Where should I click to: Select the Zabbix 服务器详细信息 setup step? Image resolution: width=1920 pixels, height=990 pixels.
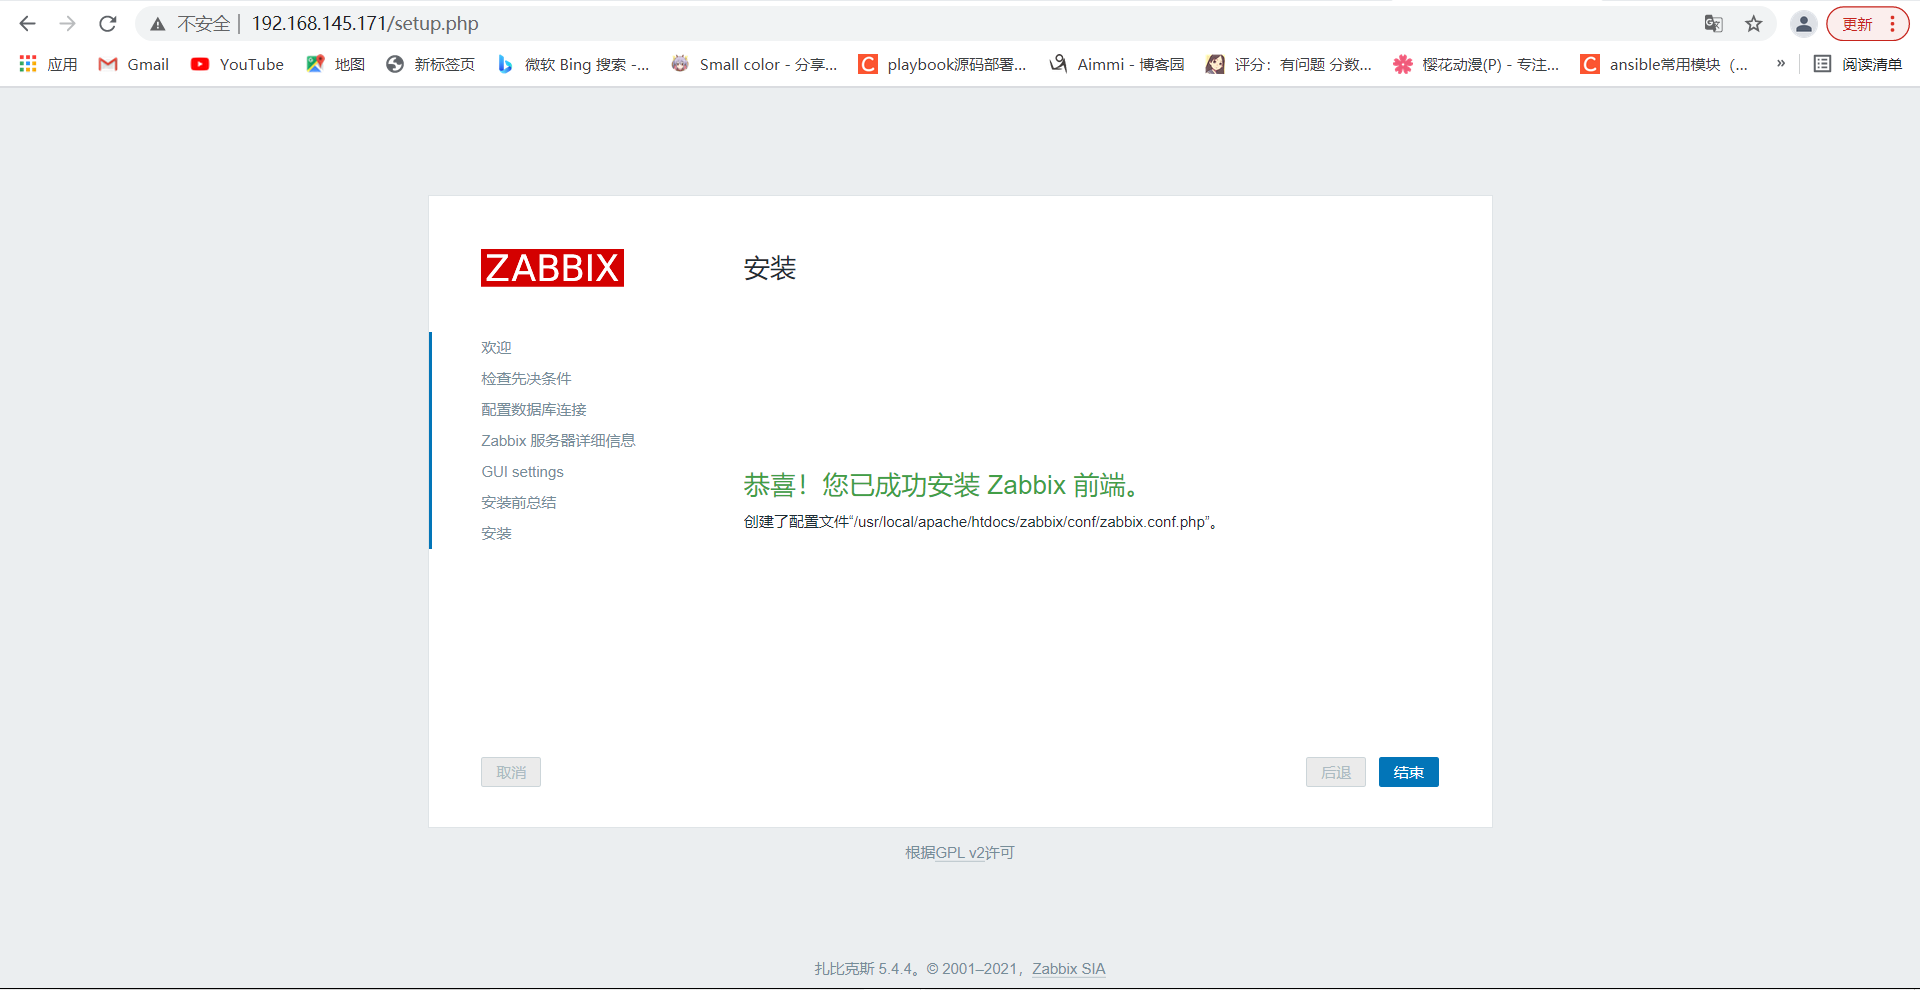(x=558, y=441)
